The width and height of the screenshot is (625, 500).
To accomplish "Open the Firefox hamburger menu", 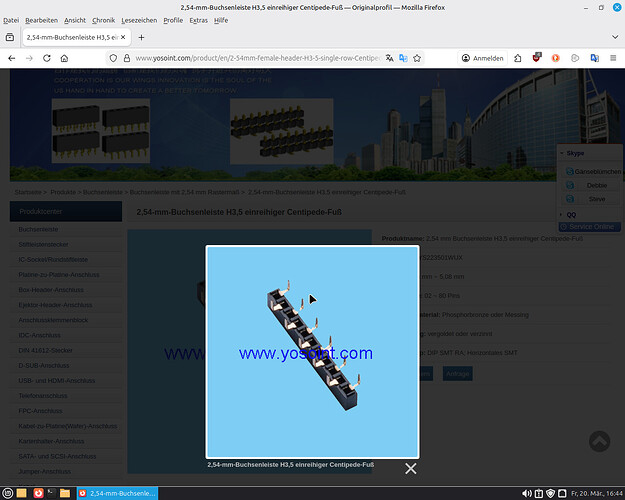I will click(x=612, y=58).
